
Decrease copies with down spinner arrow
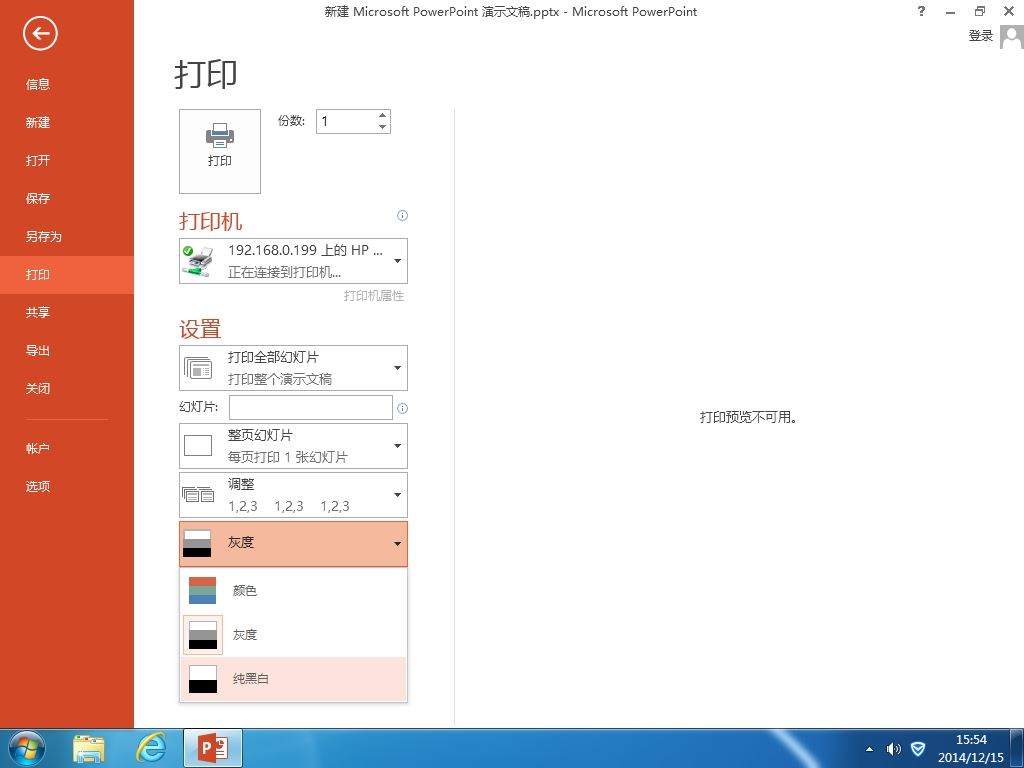click(383, 127)
